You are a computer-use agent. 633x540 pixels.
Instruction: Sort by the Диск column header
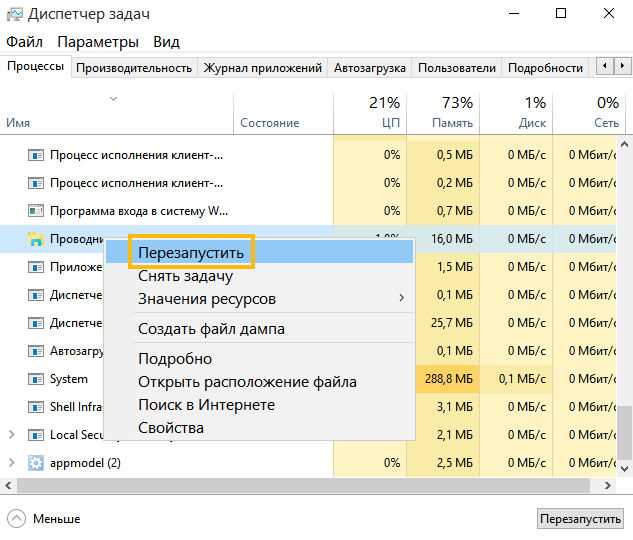pos(516,113)
